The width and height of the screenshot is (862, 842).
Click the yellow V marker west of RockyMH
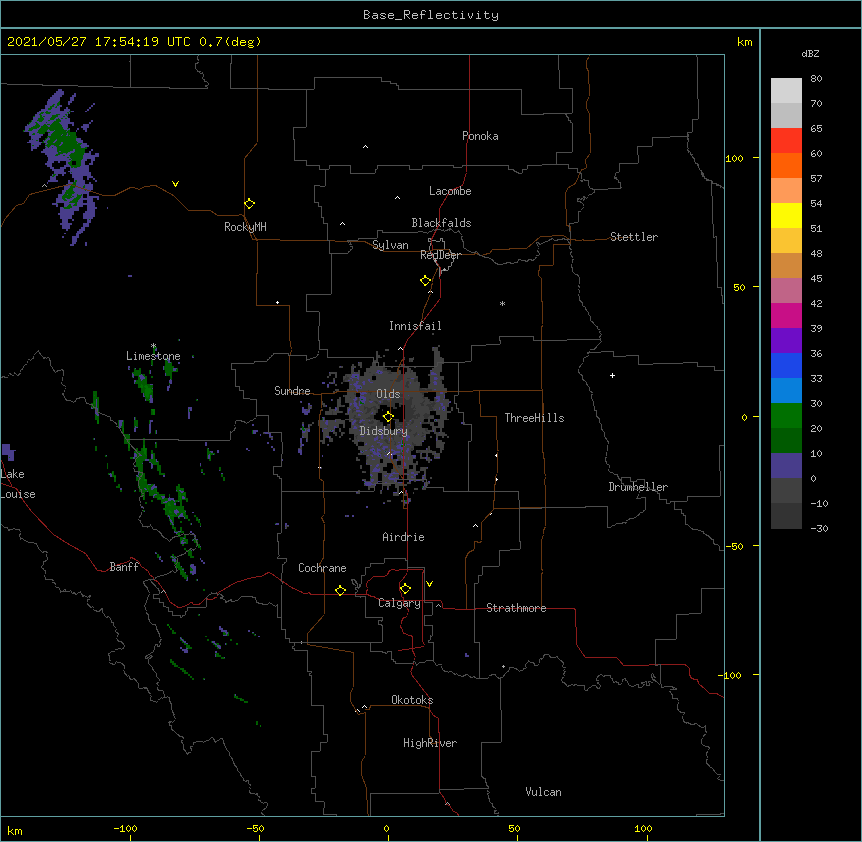click(x=175, y=184)
